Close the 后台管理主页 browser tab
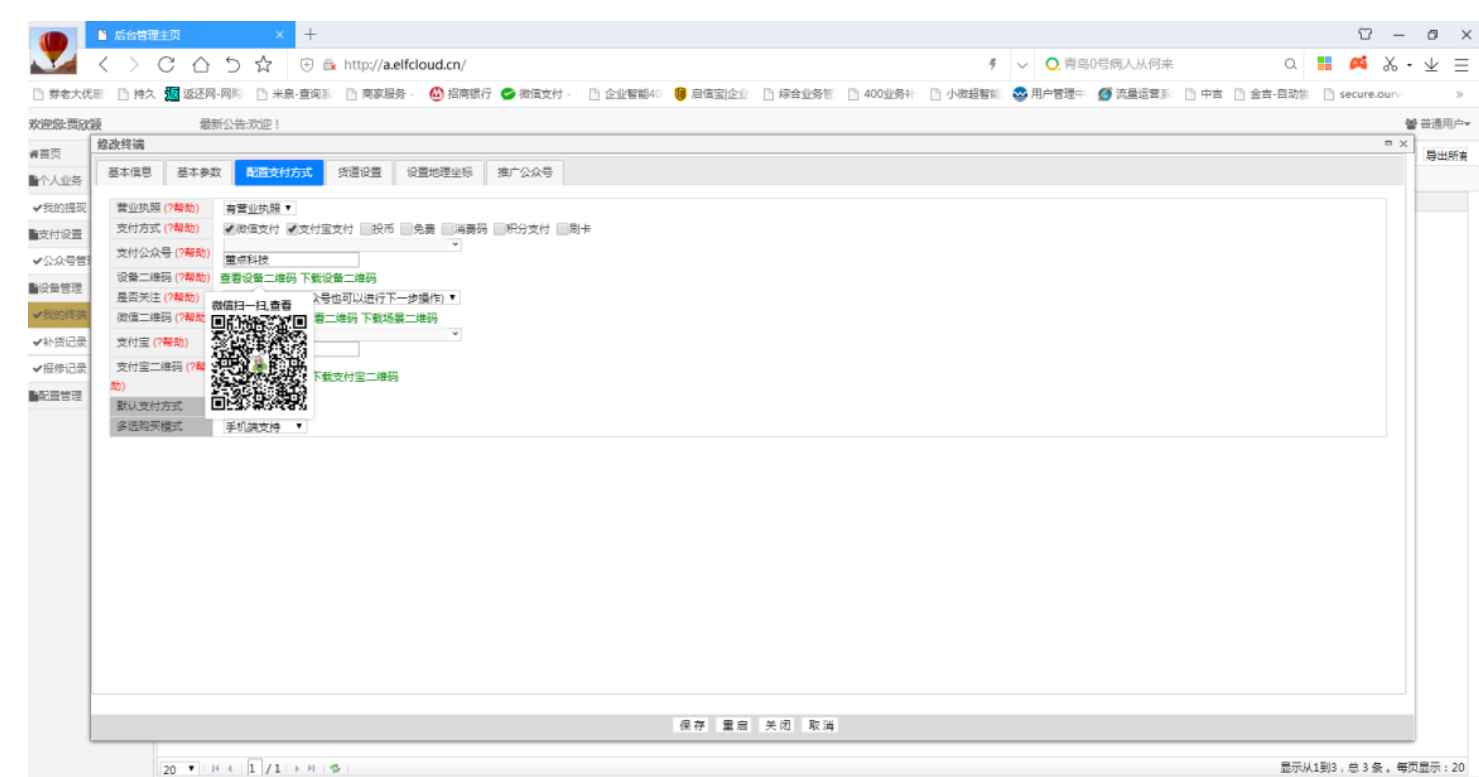 [x=280, y=35]
